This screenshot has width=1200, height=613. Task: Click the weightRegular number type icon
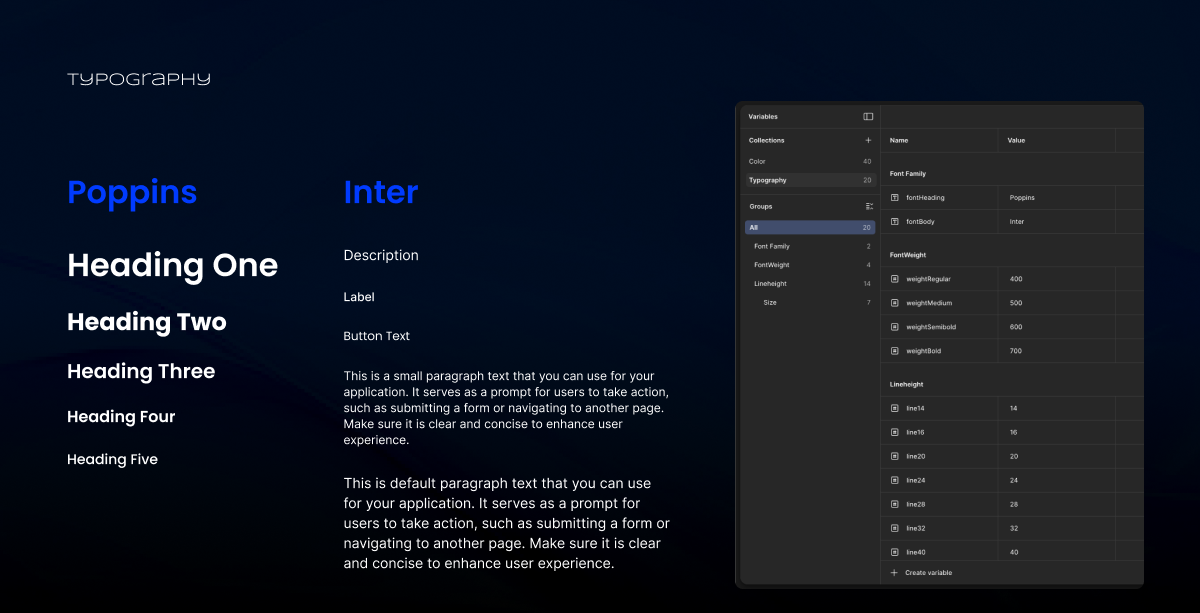coord(895,279)
